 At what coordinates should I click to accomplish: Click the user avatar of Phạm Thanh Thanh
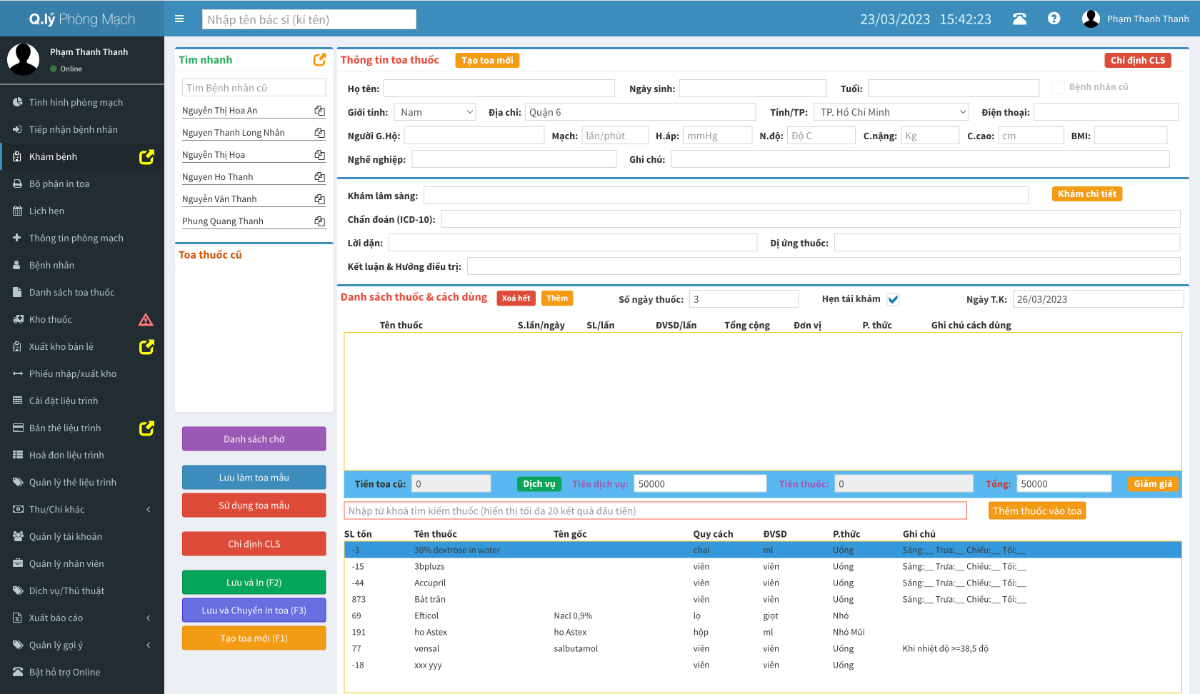1090,17
